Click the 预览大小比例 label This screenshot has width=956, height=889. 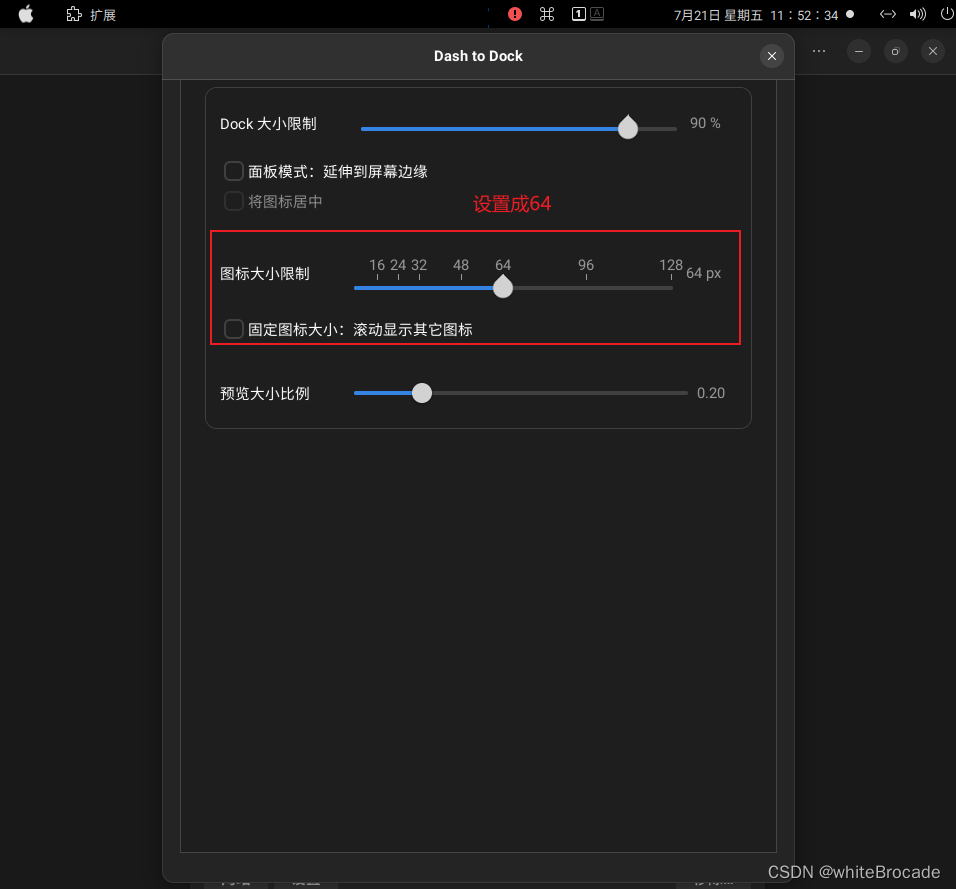[x=265, y=394]
